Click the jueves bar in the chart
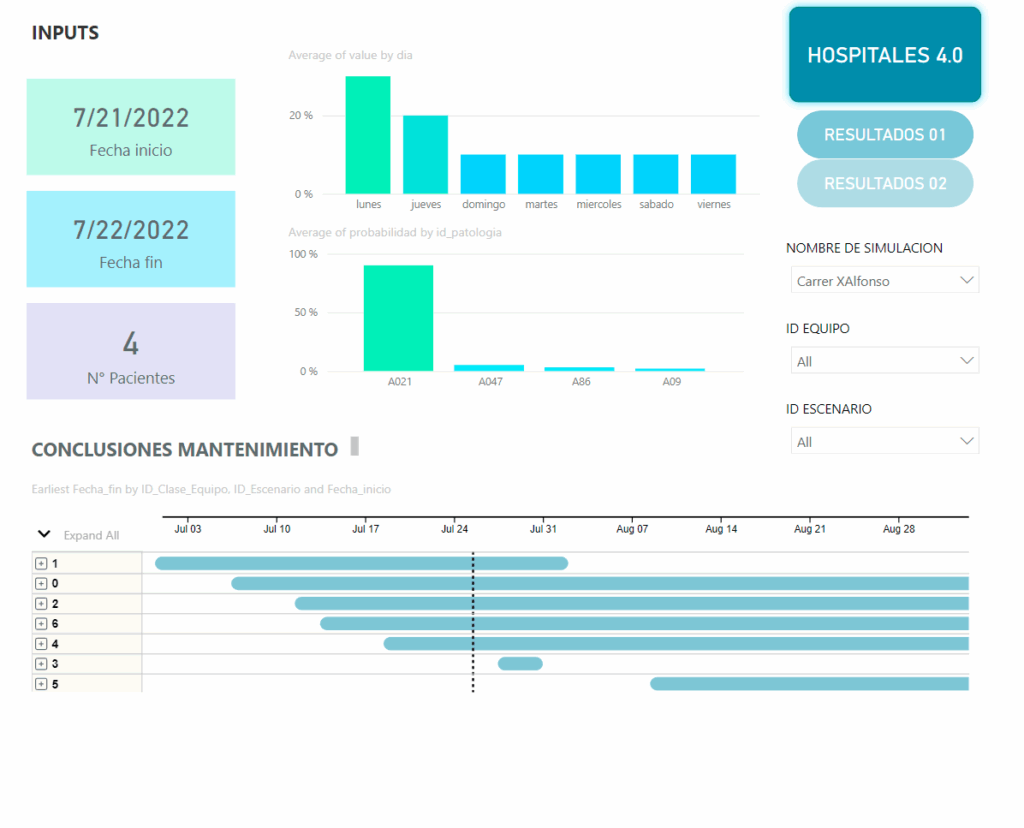Viewport: 1024px width, 828px height. coord(425,155)
